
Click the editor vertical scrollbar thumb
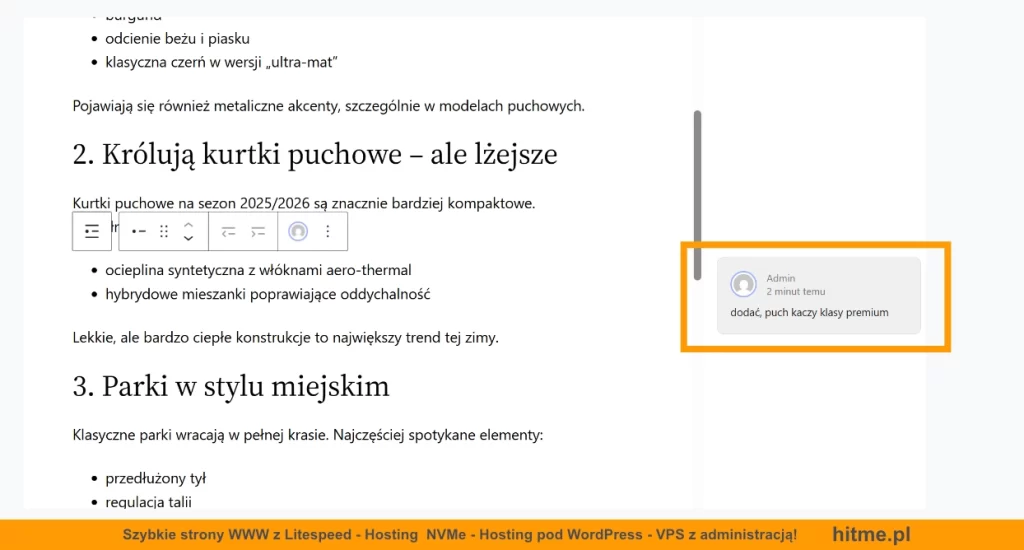(697, 195)
